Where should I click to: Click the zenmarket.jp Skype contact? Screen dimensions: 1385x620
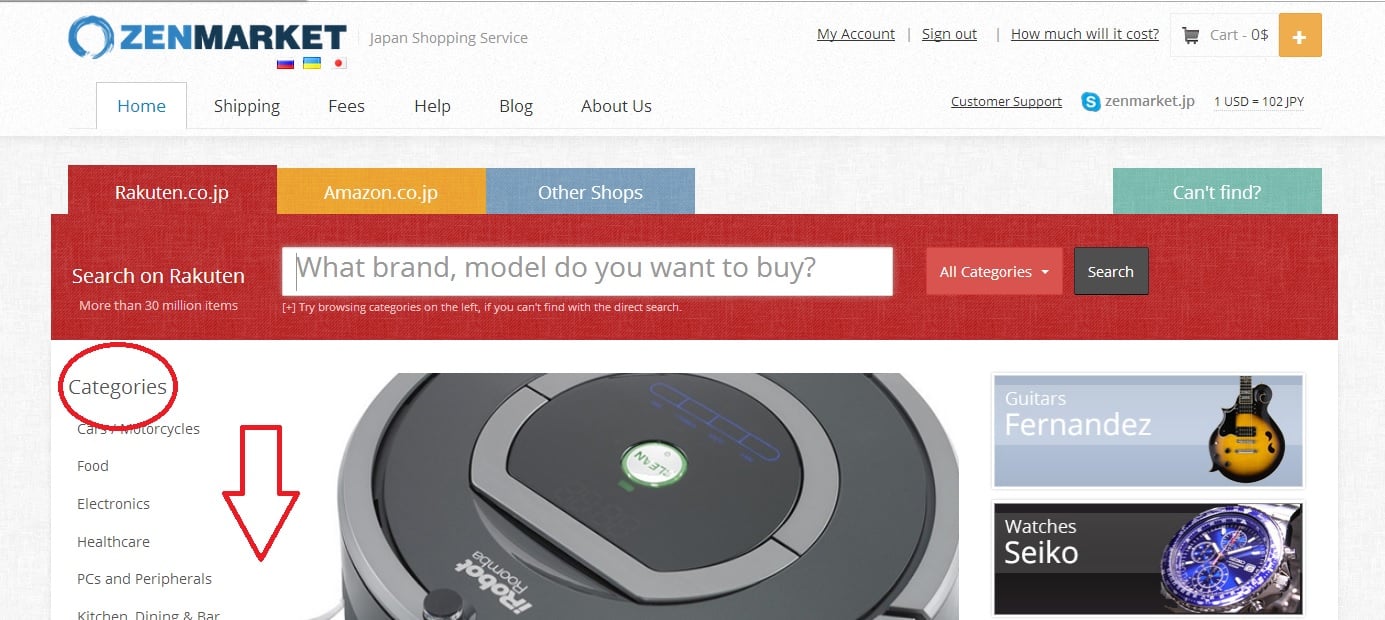(1150, 101)
